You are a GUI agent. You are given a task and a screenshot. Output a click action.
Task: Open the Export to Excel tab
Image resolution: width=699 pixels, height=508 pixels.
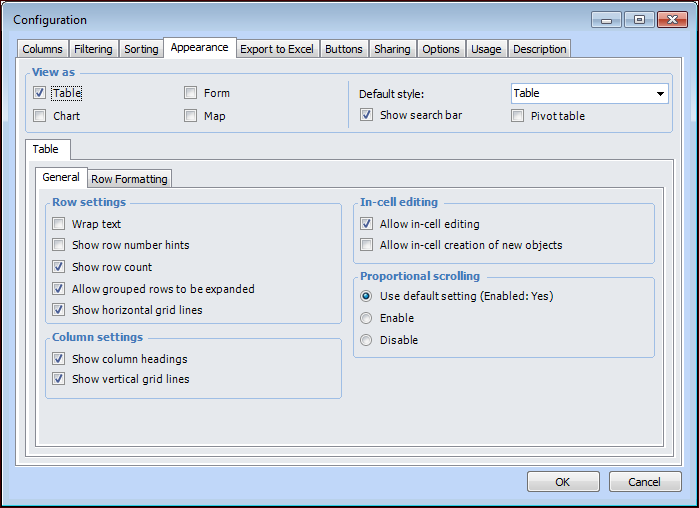coord(277,49)
